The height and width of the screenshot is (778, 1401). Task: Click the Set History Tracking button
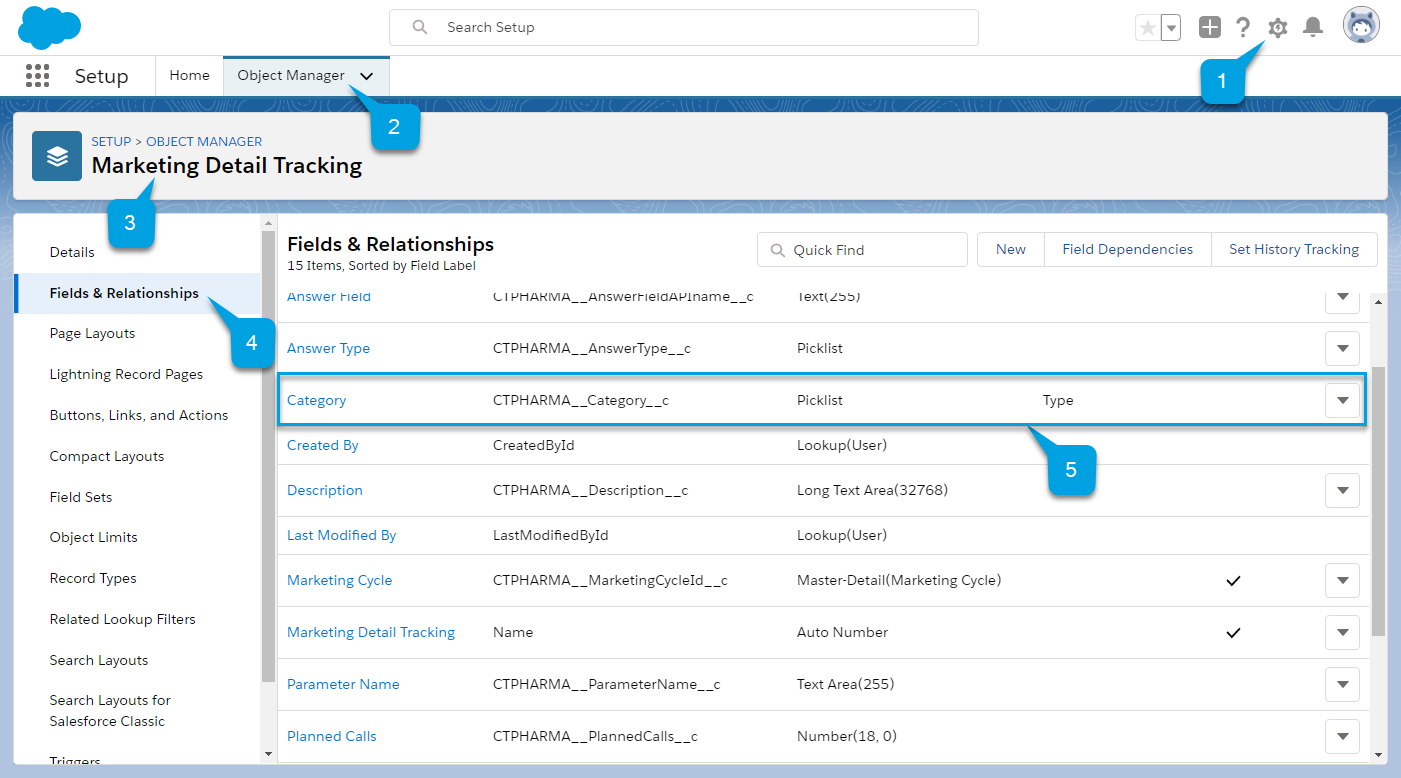coord(1293,250)
